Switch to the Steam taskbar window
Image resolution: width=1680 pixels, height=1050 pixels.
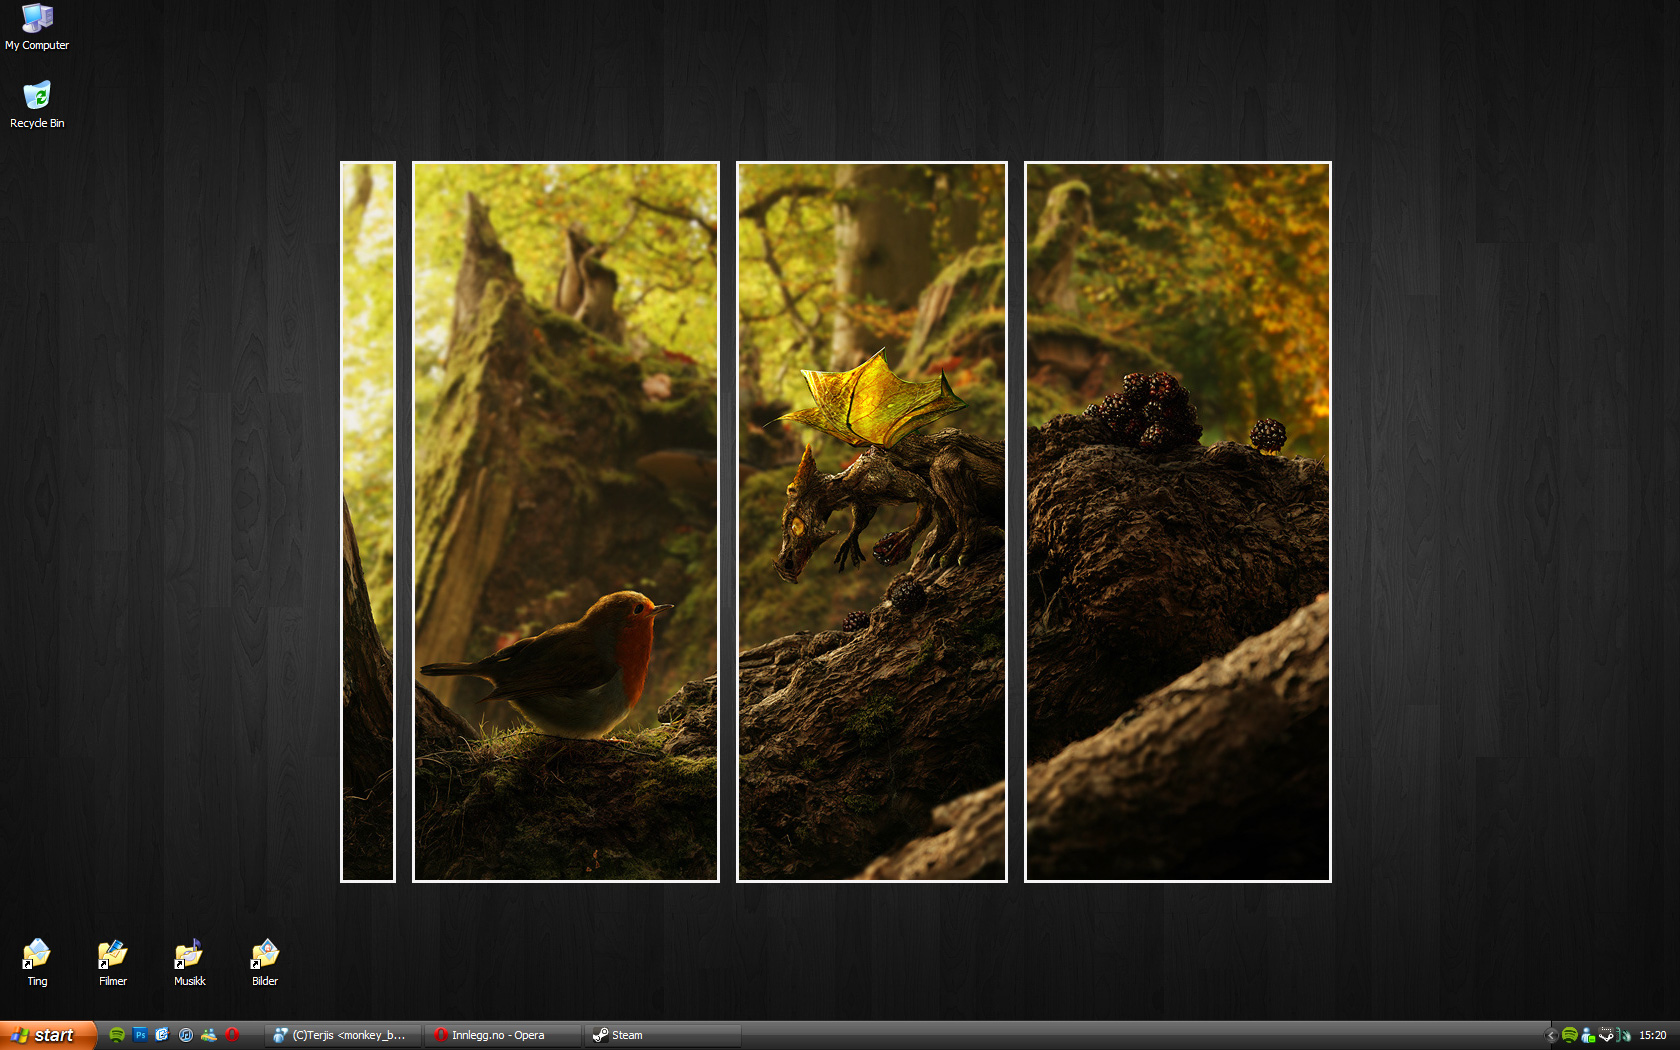[x=663, y=1035]
